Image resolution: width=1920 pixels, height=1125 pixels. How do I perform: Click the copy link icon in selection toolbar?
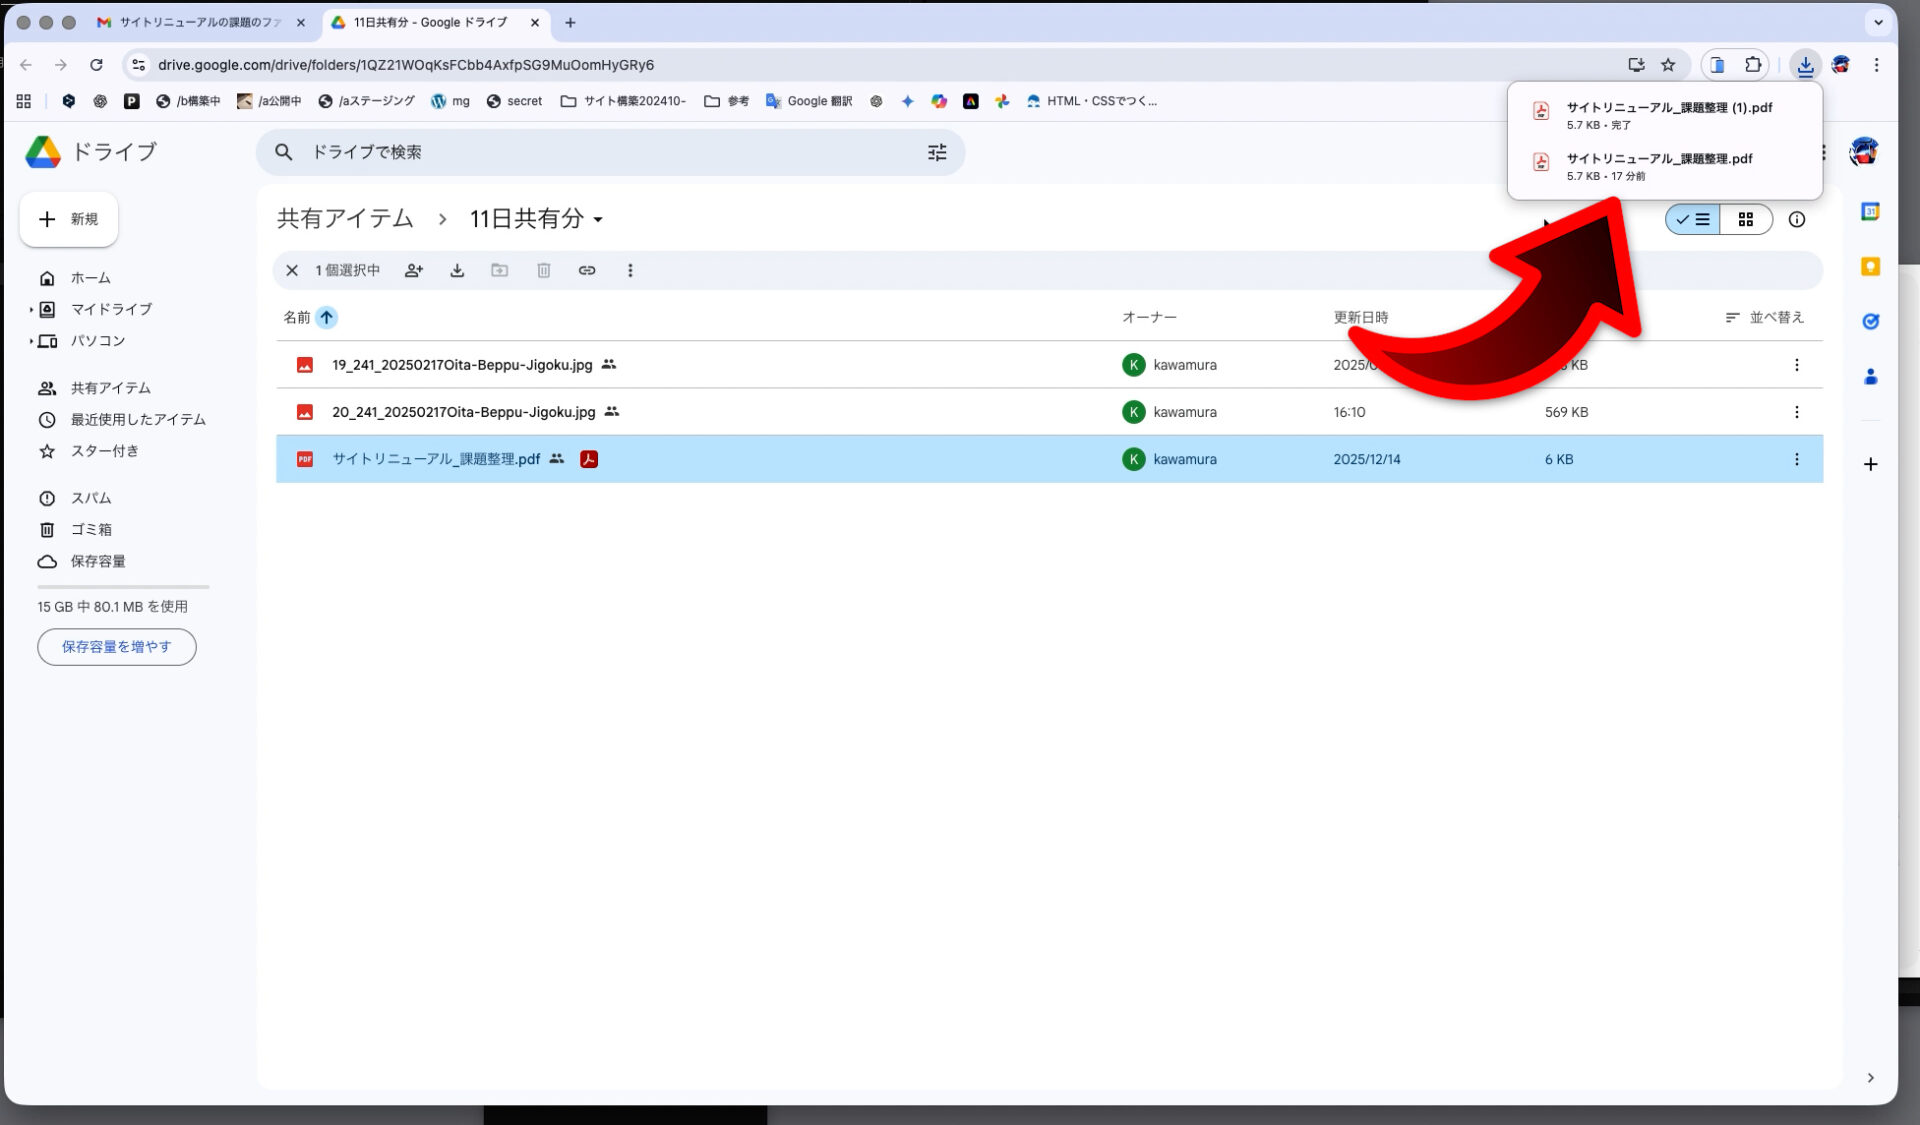(587, 270)
